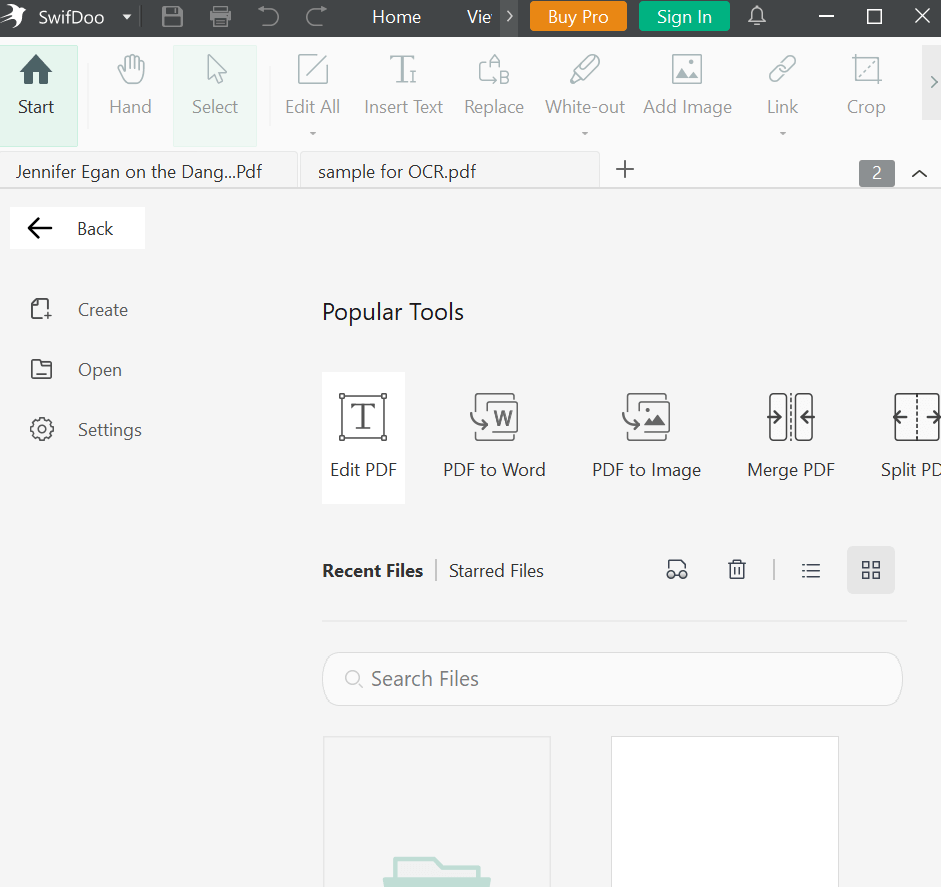Screen dimensions: 941x887
Task: Click Create in the sidebar
Action: (x=79, y=310)
